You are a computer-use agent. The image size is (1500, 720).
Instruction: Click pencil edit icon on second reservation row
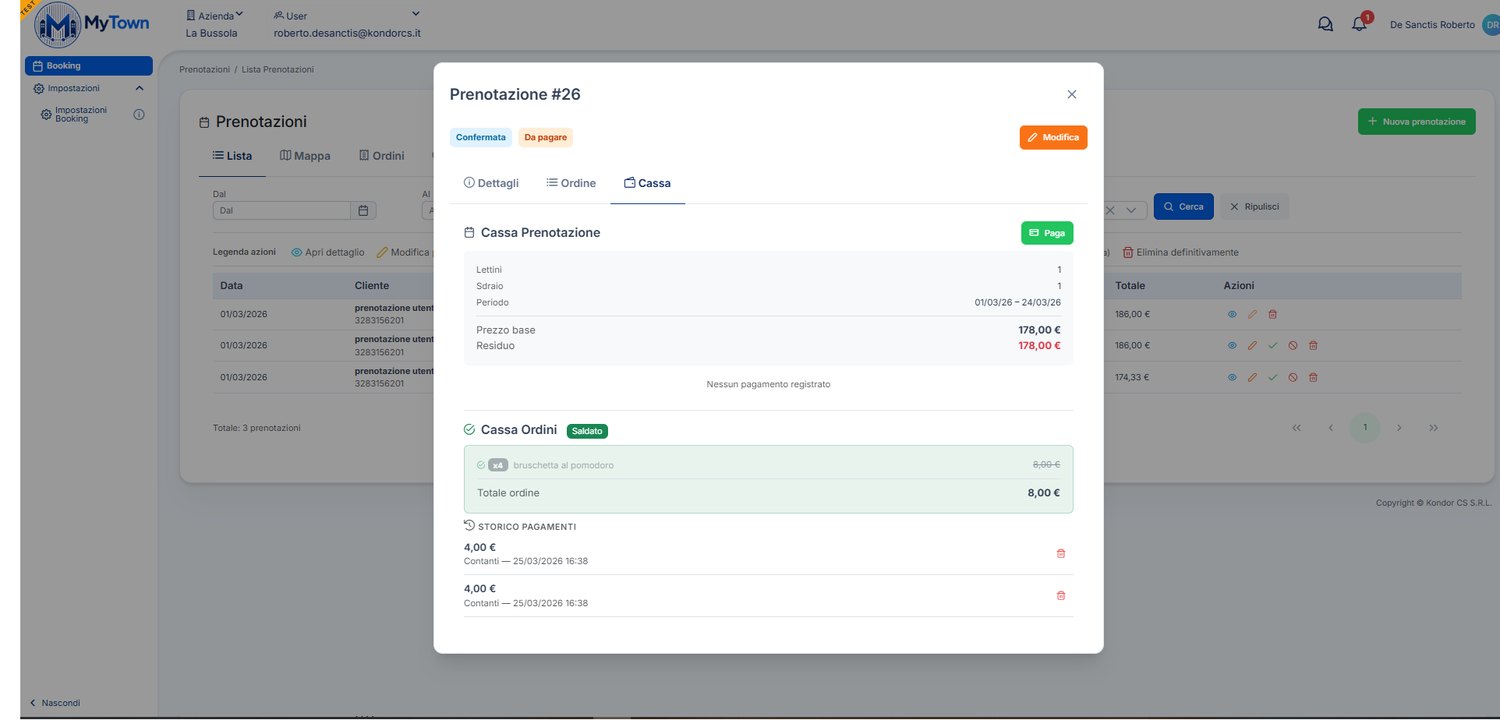point(1253,345)
